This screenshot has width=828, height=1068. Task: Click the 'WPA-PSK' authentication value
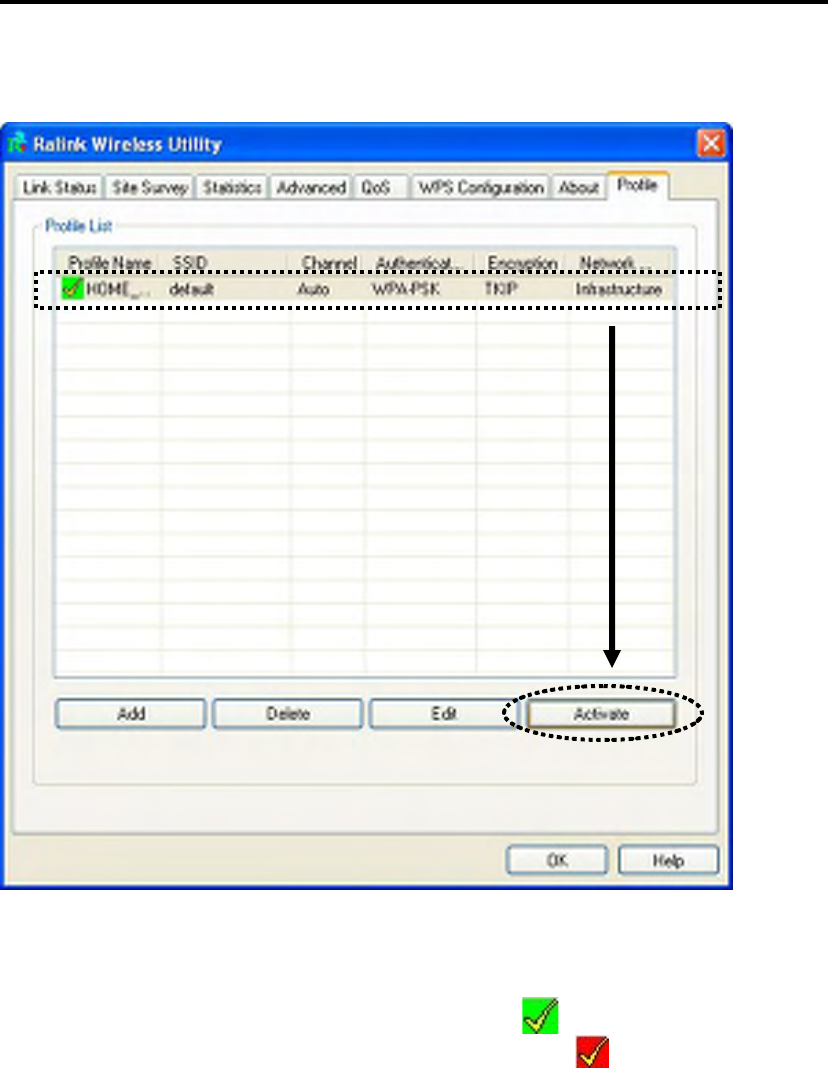tap(405, 289)
